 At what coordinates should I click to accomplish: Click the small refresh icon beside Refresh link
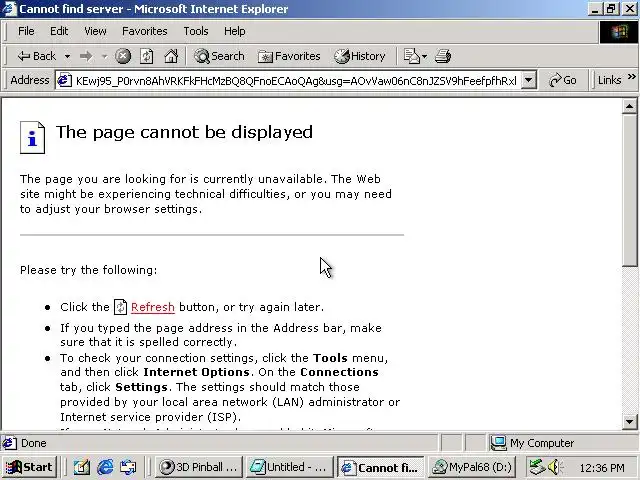(x=120, y=307)
